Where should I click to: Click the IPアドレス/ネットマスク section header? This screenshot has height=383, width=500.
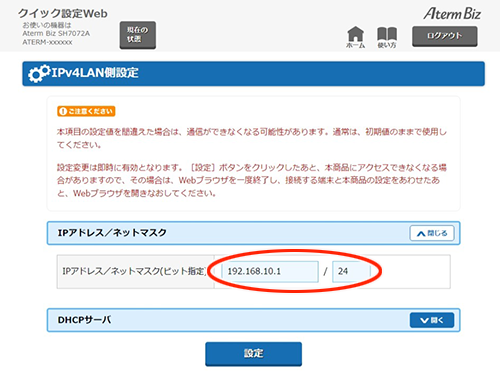click(x=253, y=233)
